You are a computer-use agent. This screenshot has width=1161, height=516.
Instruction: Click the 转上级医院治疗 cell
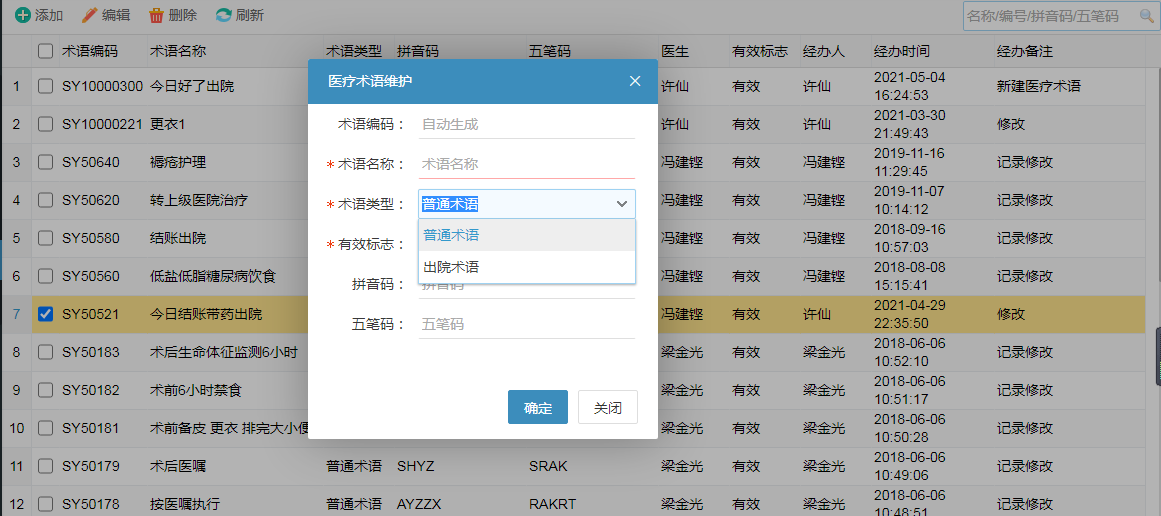(x=198, y=200)
